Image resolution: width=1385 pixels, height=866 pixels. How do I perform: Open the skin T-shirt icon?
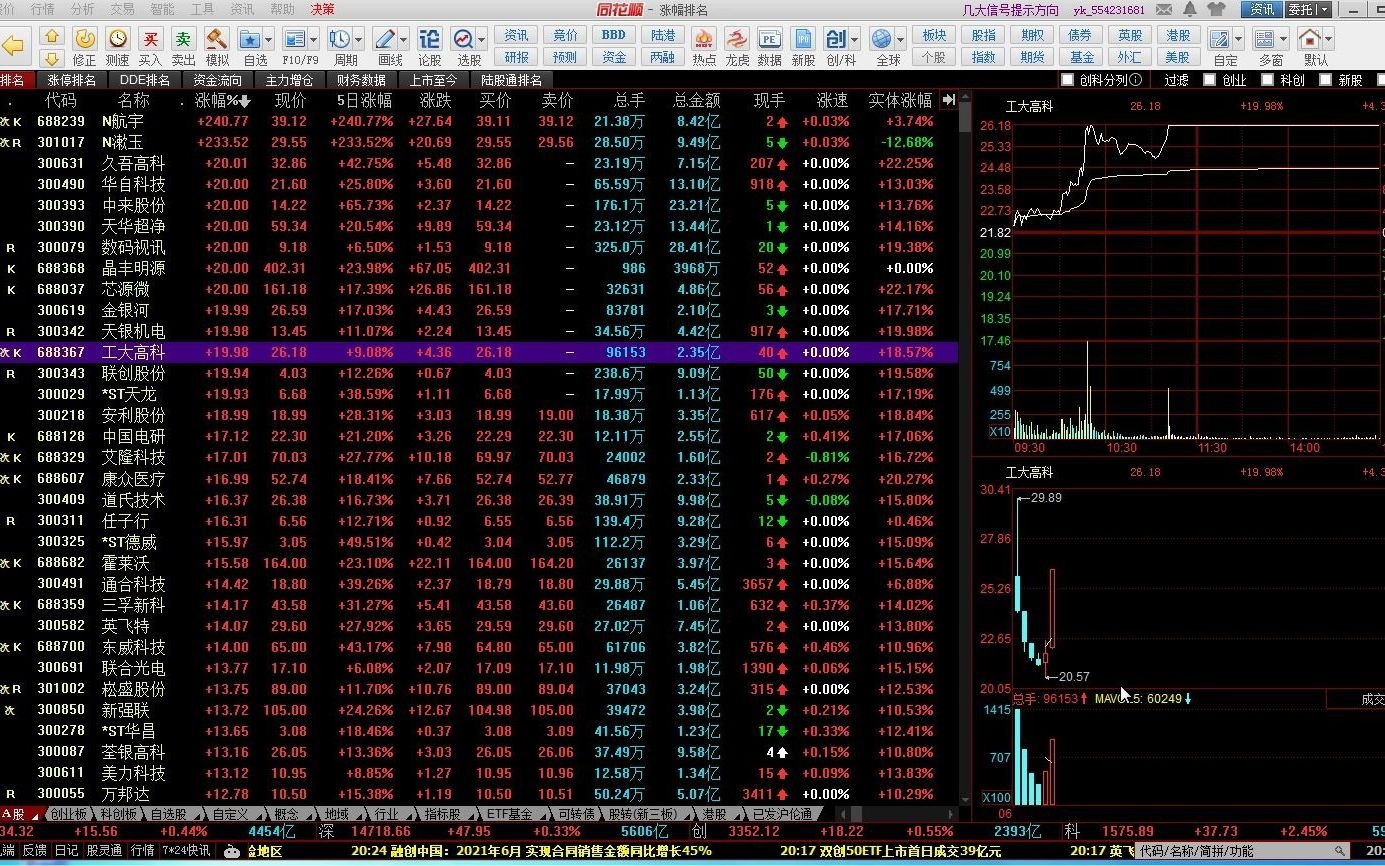pos(1216,9)
